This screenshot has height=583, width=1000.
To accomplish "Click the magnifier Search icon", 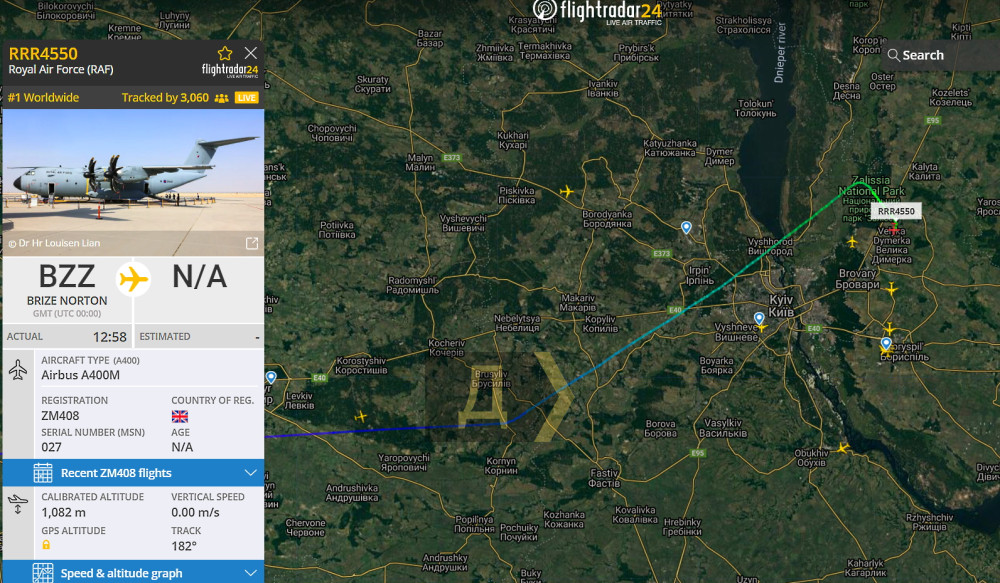I will click(x=893, y=55).
